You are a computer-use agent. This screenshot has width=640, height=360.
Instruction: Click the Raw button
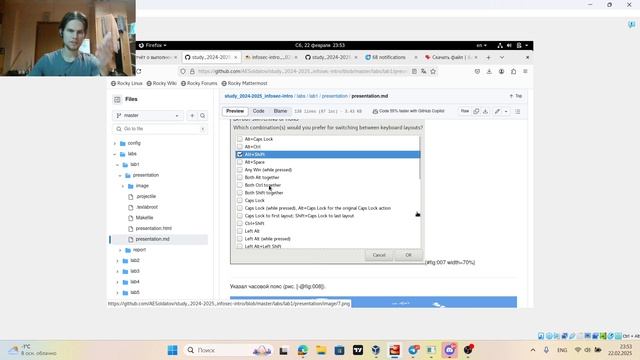tap(464, 111)
